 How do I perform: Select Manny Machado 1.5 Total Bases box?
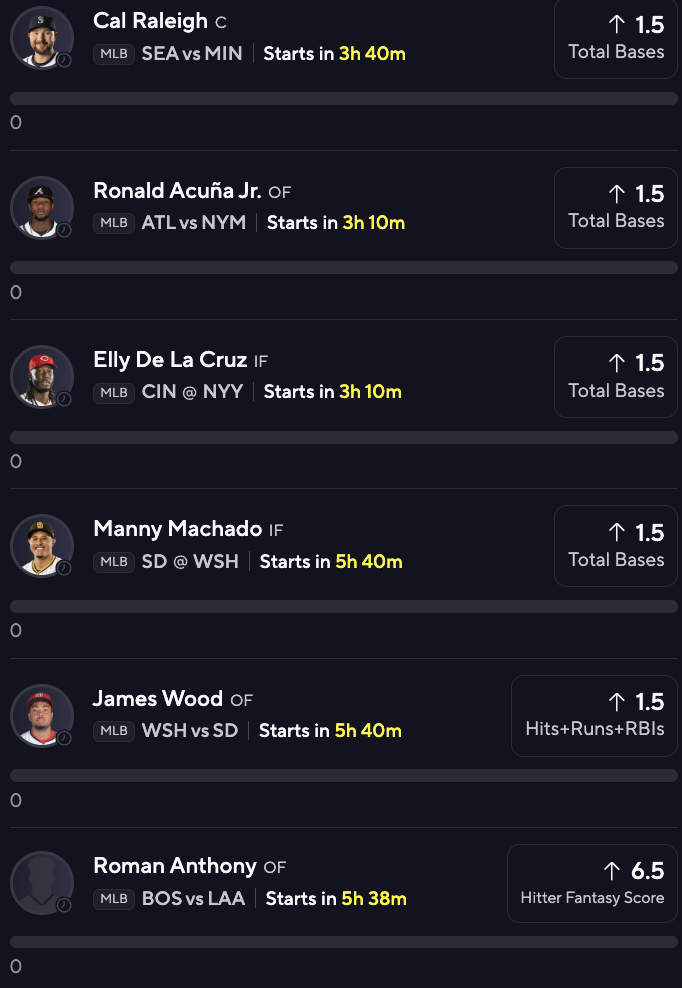click(x=616, y=546)
